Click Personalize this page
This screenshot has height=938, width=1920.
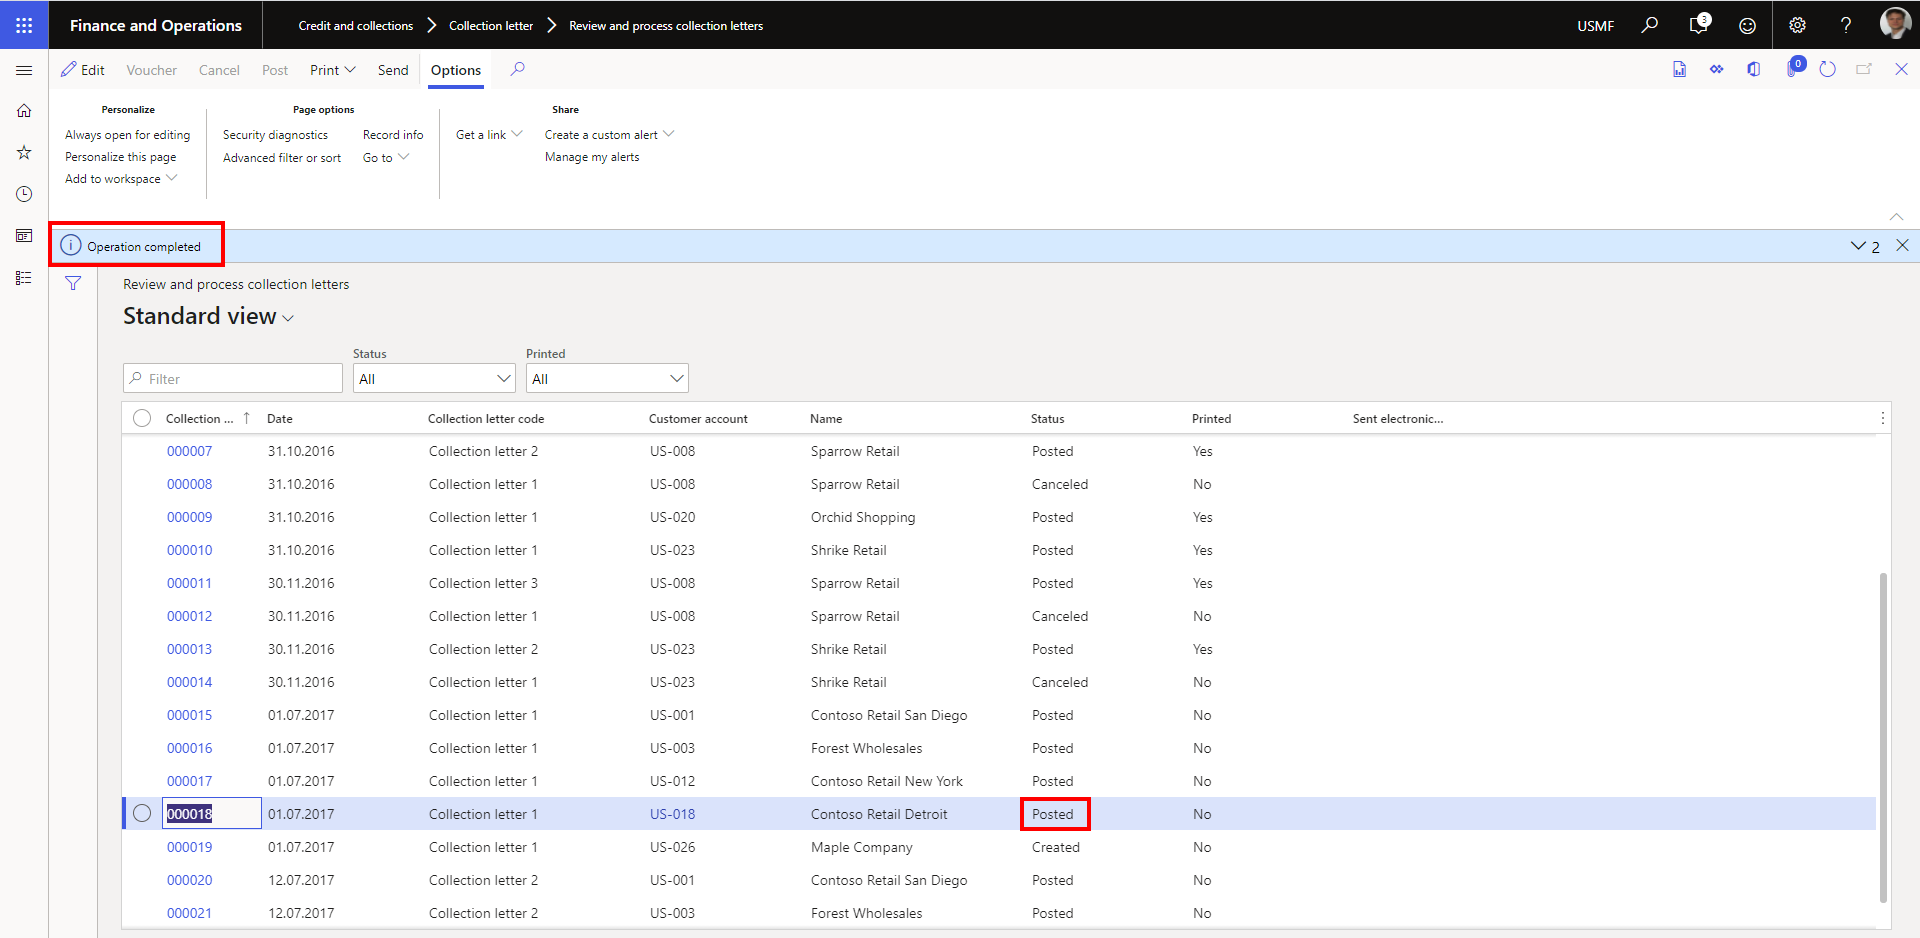click(120, 156)
